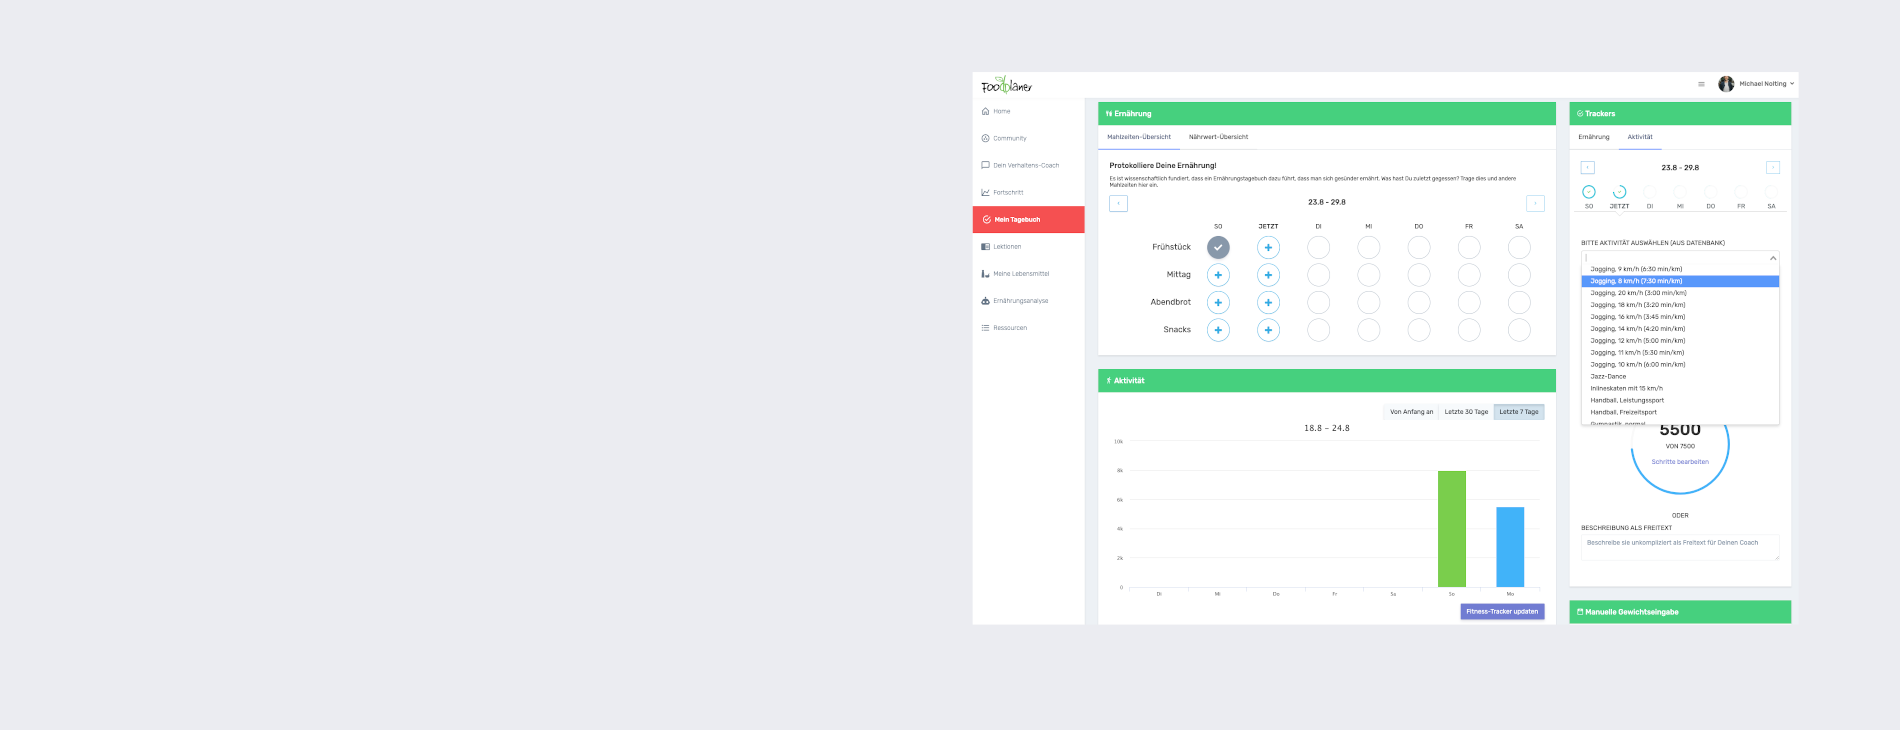
Task: Open the Michael Nolting user menu
Action: tap(1757, 84)
